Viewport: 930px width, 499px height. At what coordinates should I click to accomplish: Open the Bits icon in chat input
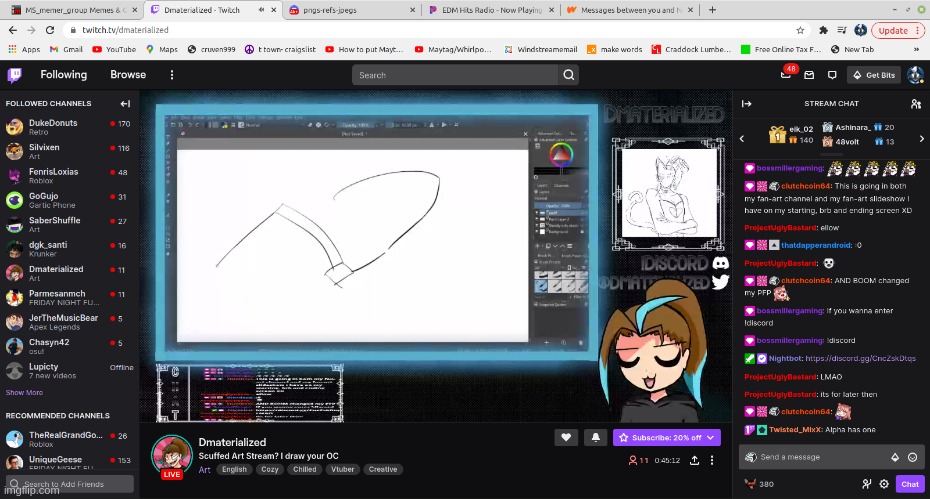(895, 457)
